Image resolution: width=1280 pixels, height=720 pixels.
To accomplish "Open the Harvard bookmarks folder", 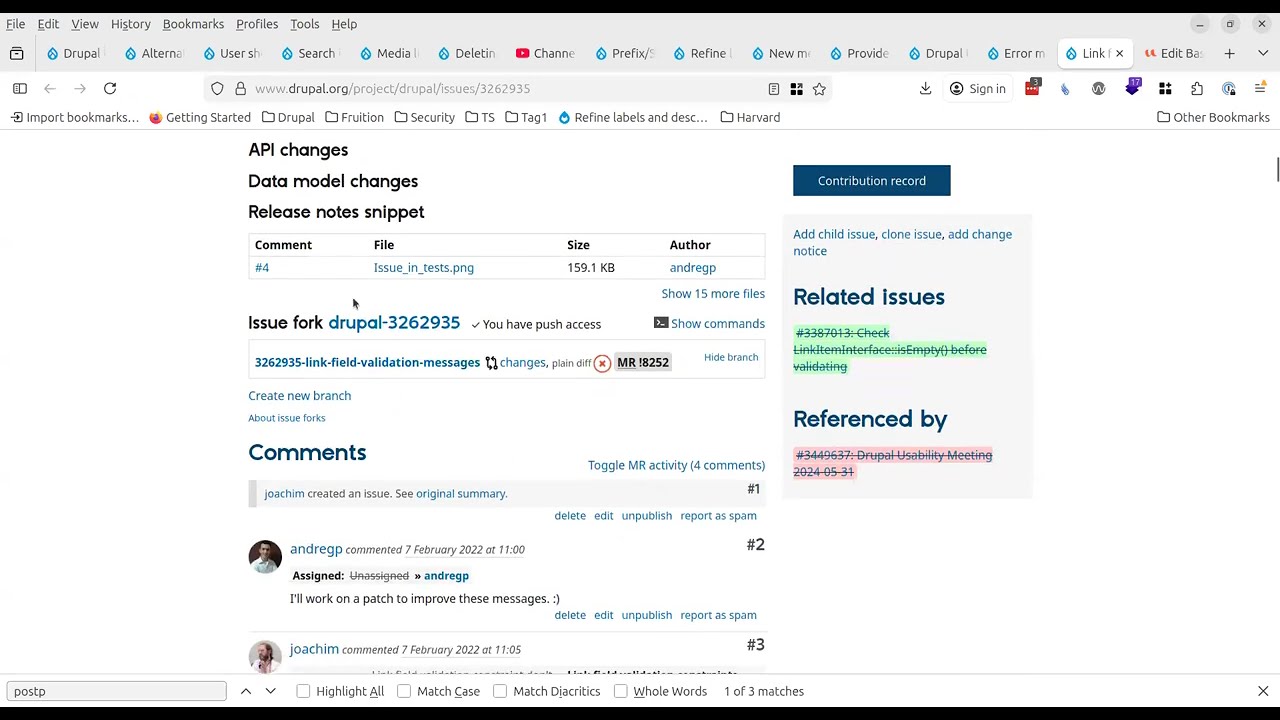I will point(750,117).
